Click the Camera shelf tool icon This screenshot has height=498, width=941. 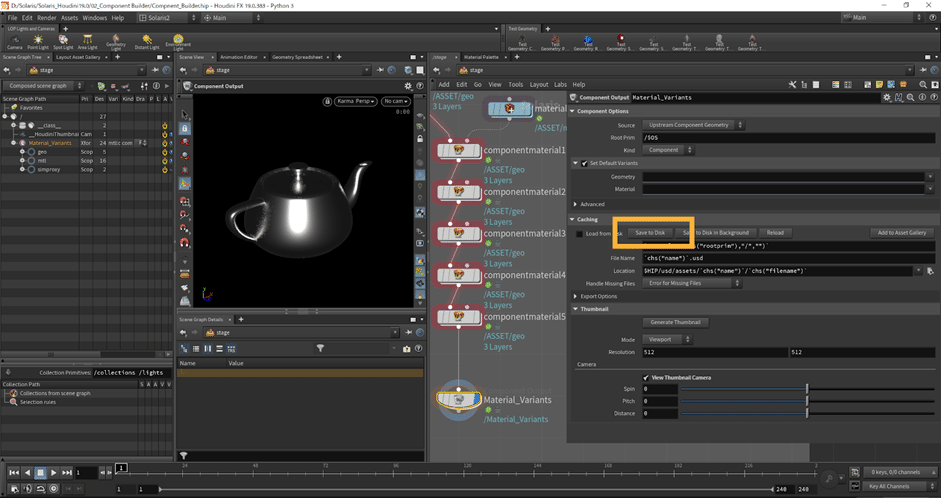(x=15, y=40)
